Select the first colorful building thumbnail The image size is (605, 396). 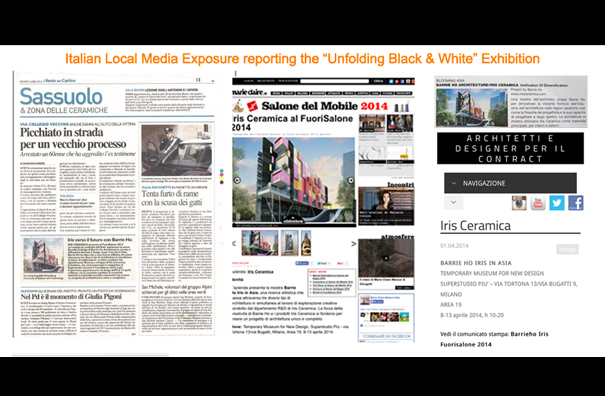tap(260, 243)
